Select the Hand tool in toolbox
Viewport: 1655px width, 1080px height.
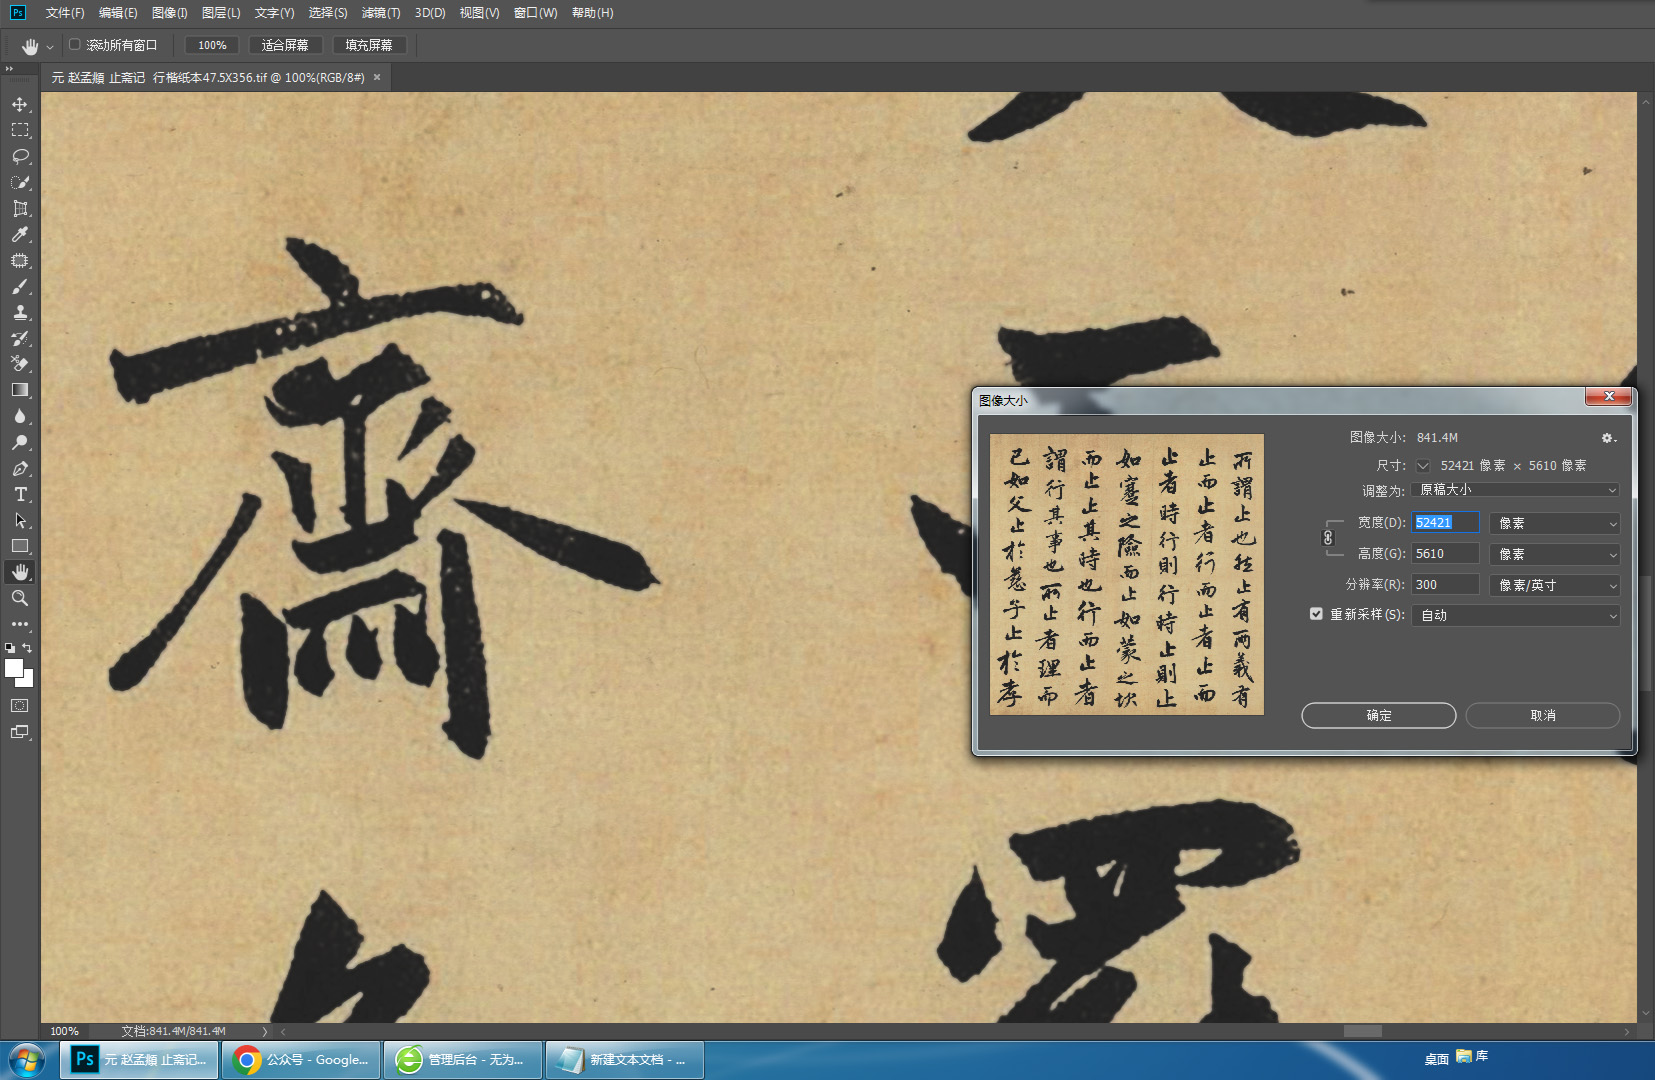(x=20, y=572)
